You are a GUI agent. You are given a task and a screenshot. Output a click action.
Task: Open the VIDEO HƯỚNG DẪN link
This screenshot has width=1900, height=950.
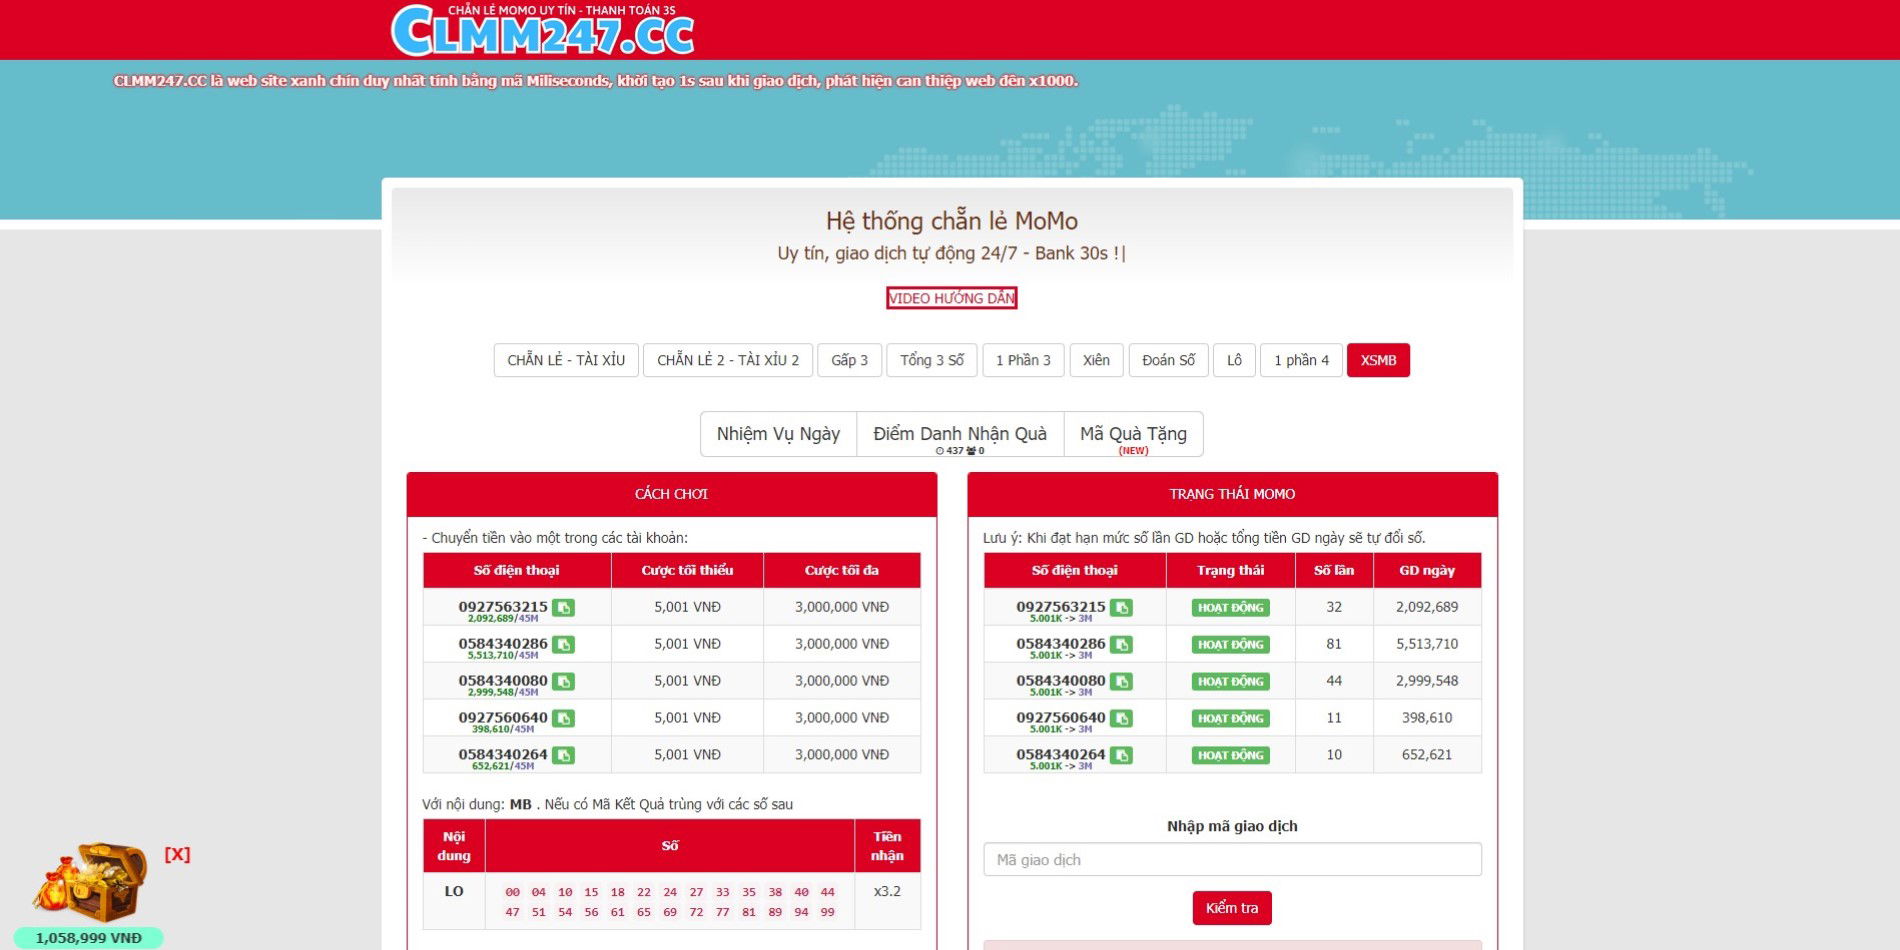click(951, 298)
